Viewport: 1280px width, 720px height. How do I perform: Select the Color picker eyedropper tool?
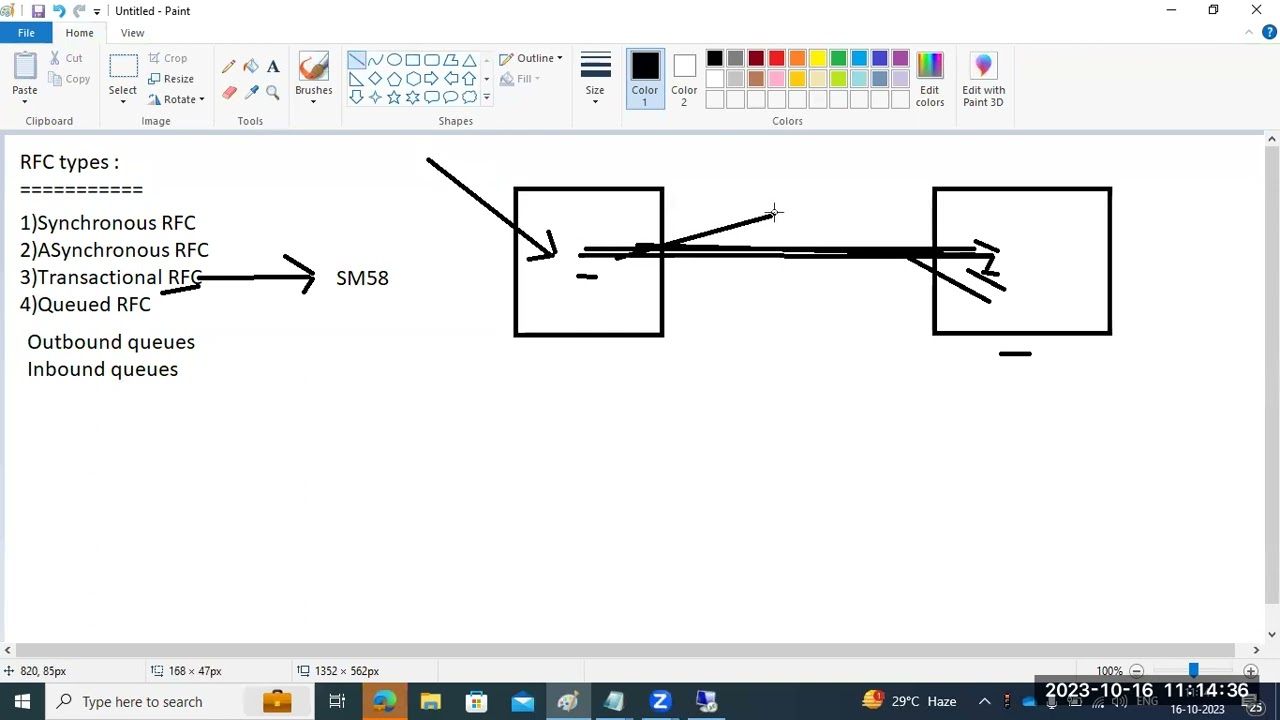pyautogui.click(x=251, y=93)
